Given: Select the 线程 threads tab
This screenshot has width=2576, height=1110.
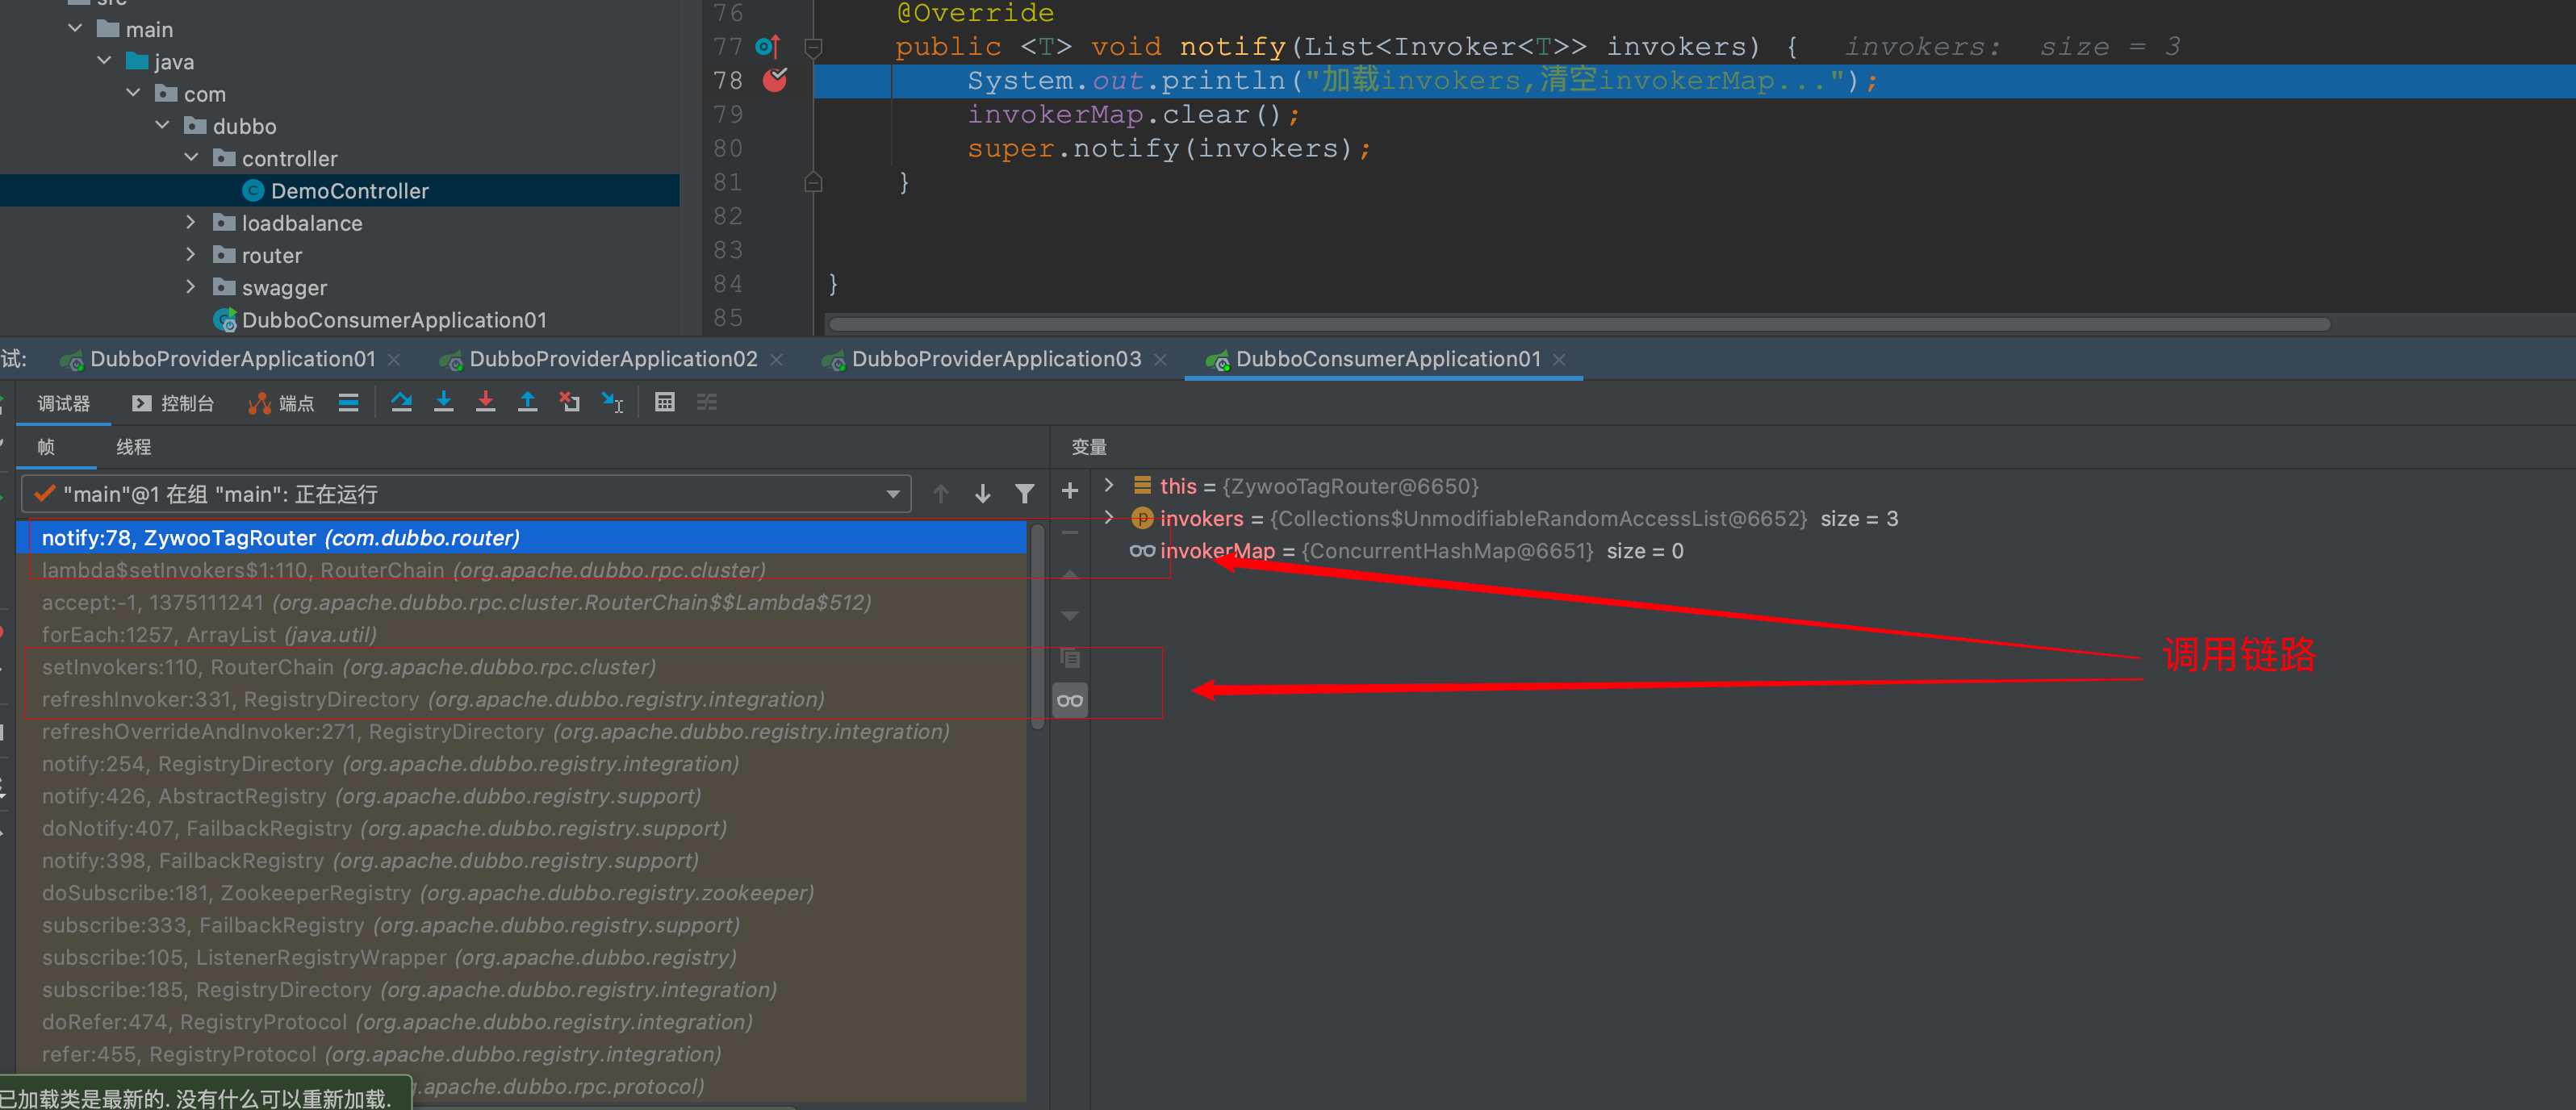Looking at the screenshot, I should click(x=133, y=447).
